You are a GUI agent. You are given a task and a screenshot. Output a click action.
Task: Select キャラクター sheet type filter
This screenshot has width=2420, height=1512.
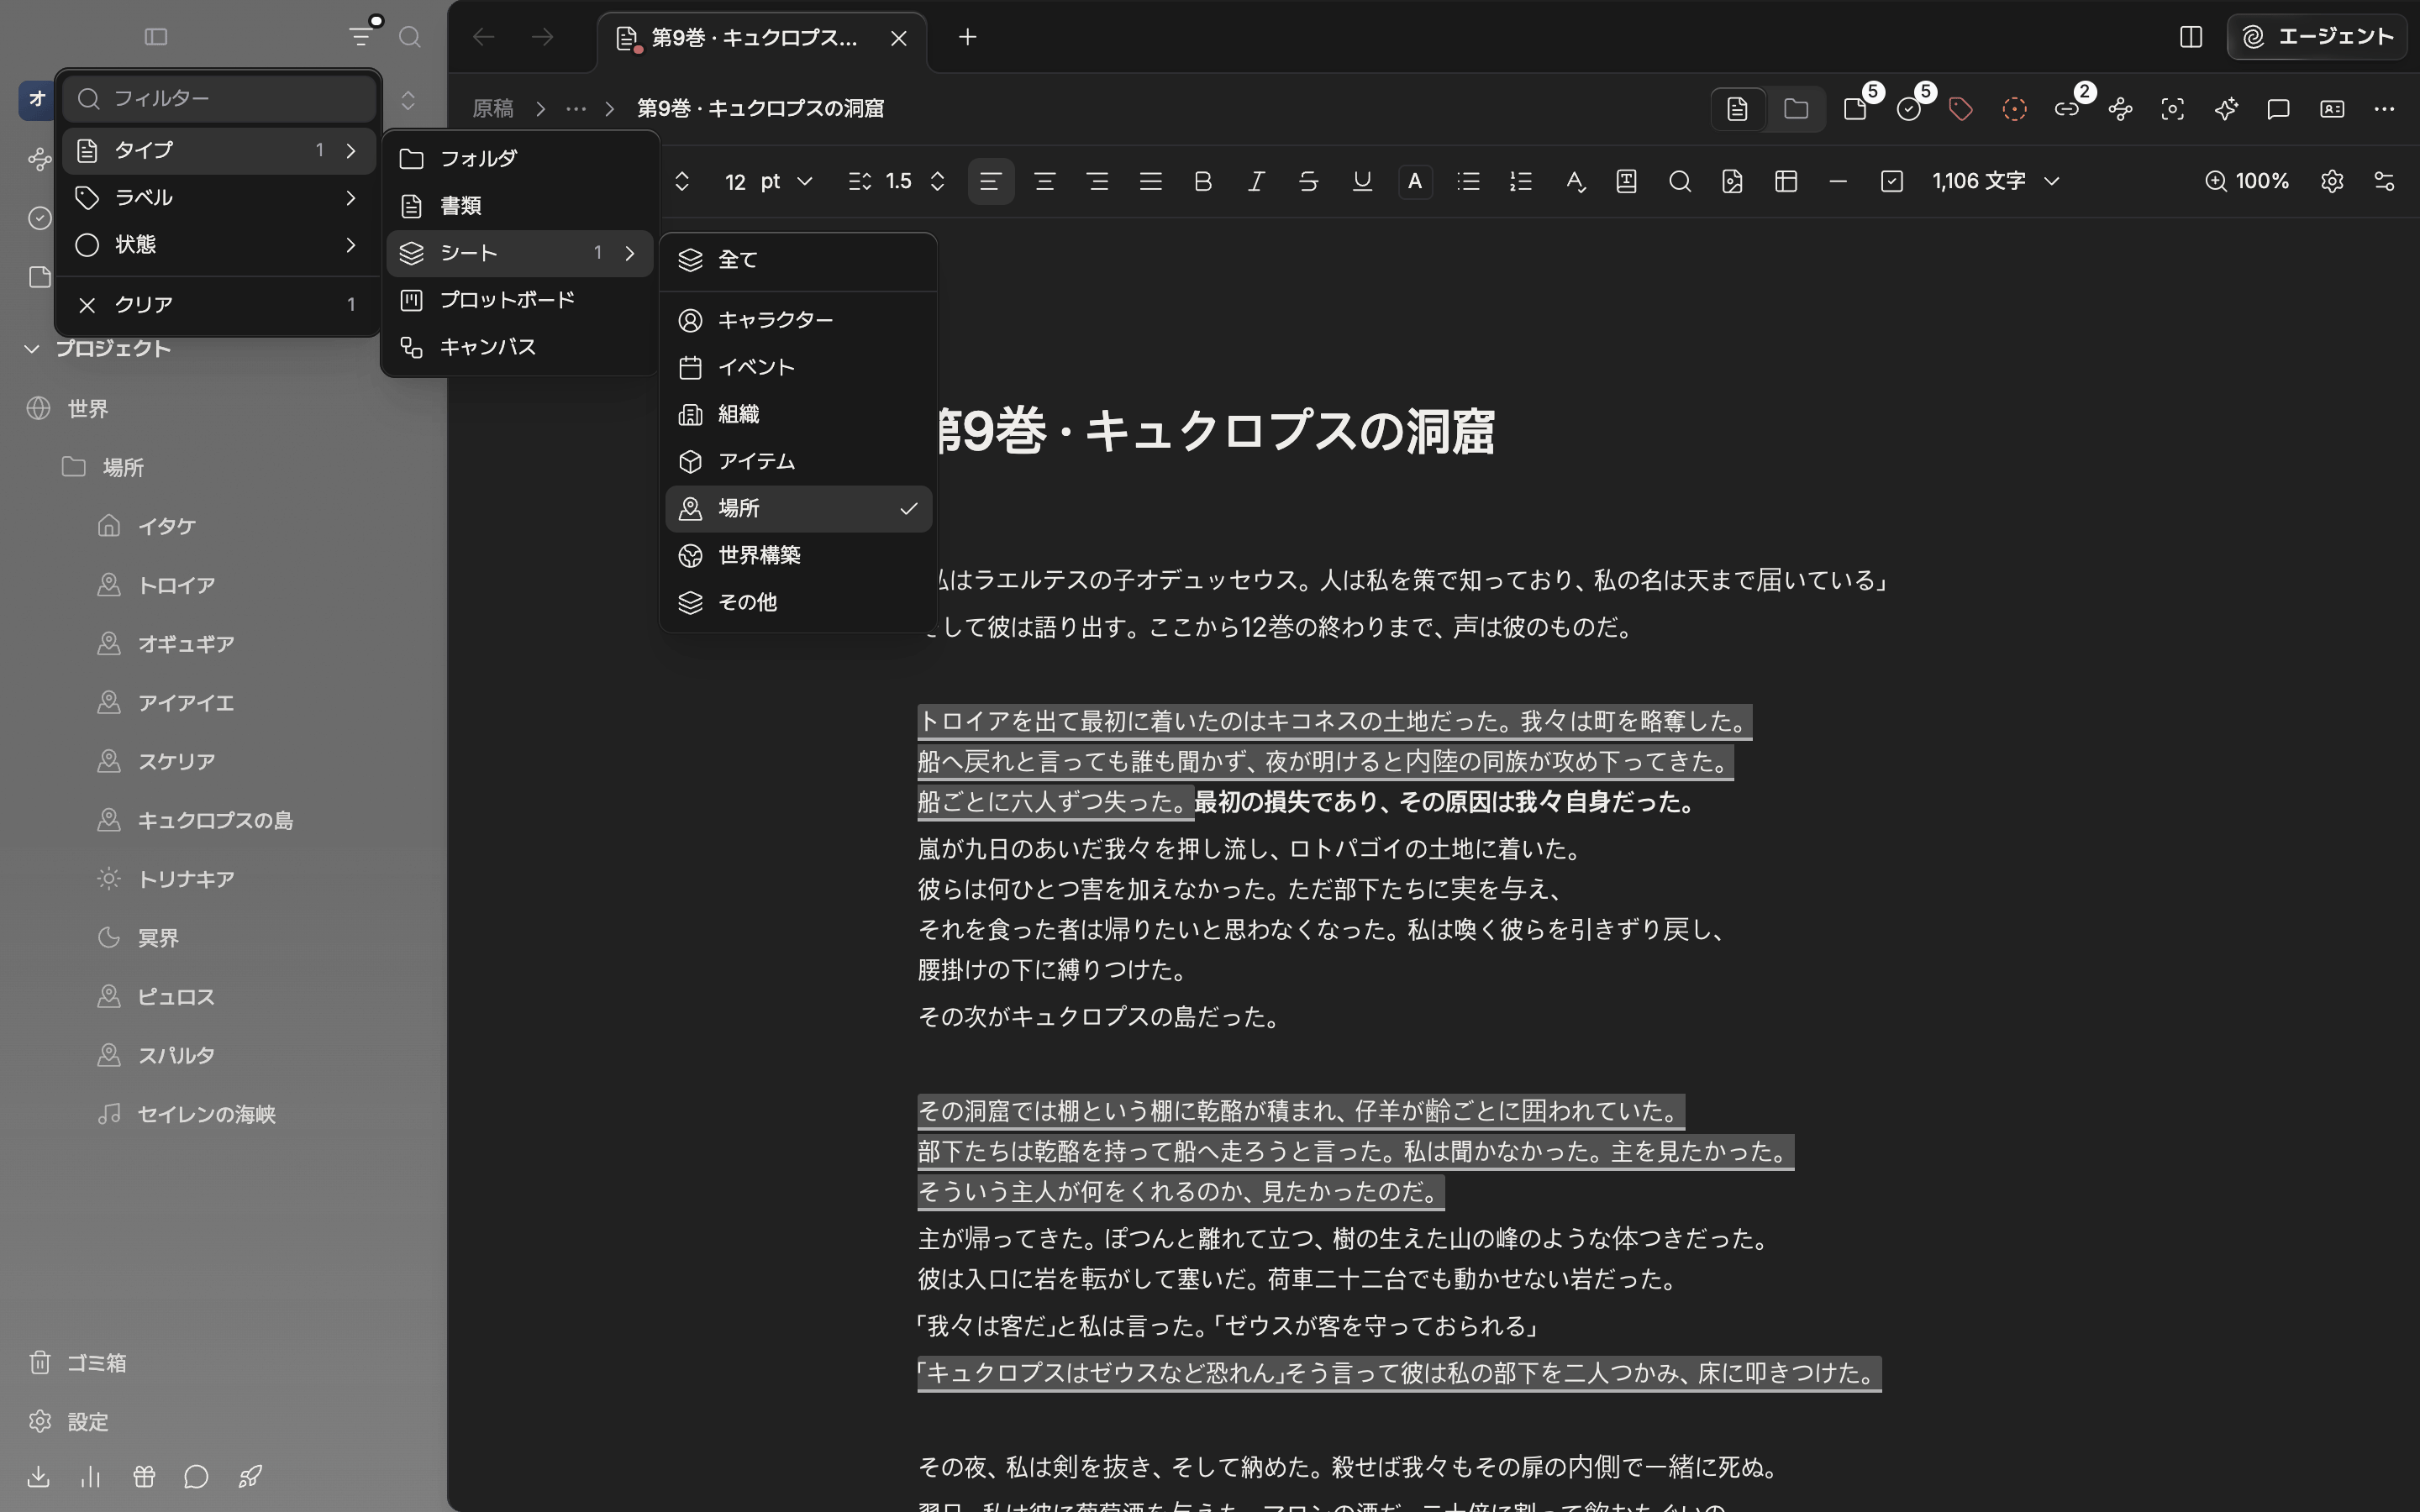(x=798, y=320)
